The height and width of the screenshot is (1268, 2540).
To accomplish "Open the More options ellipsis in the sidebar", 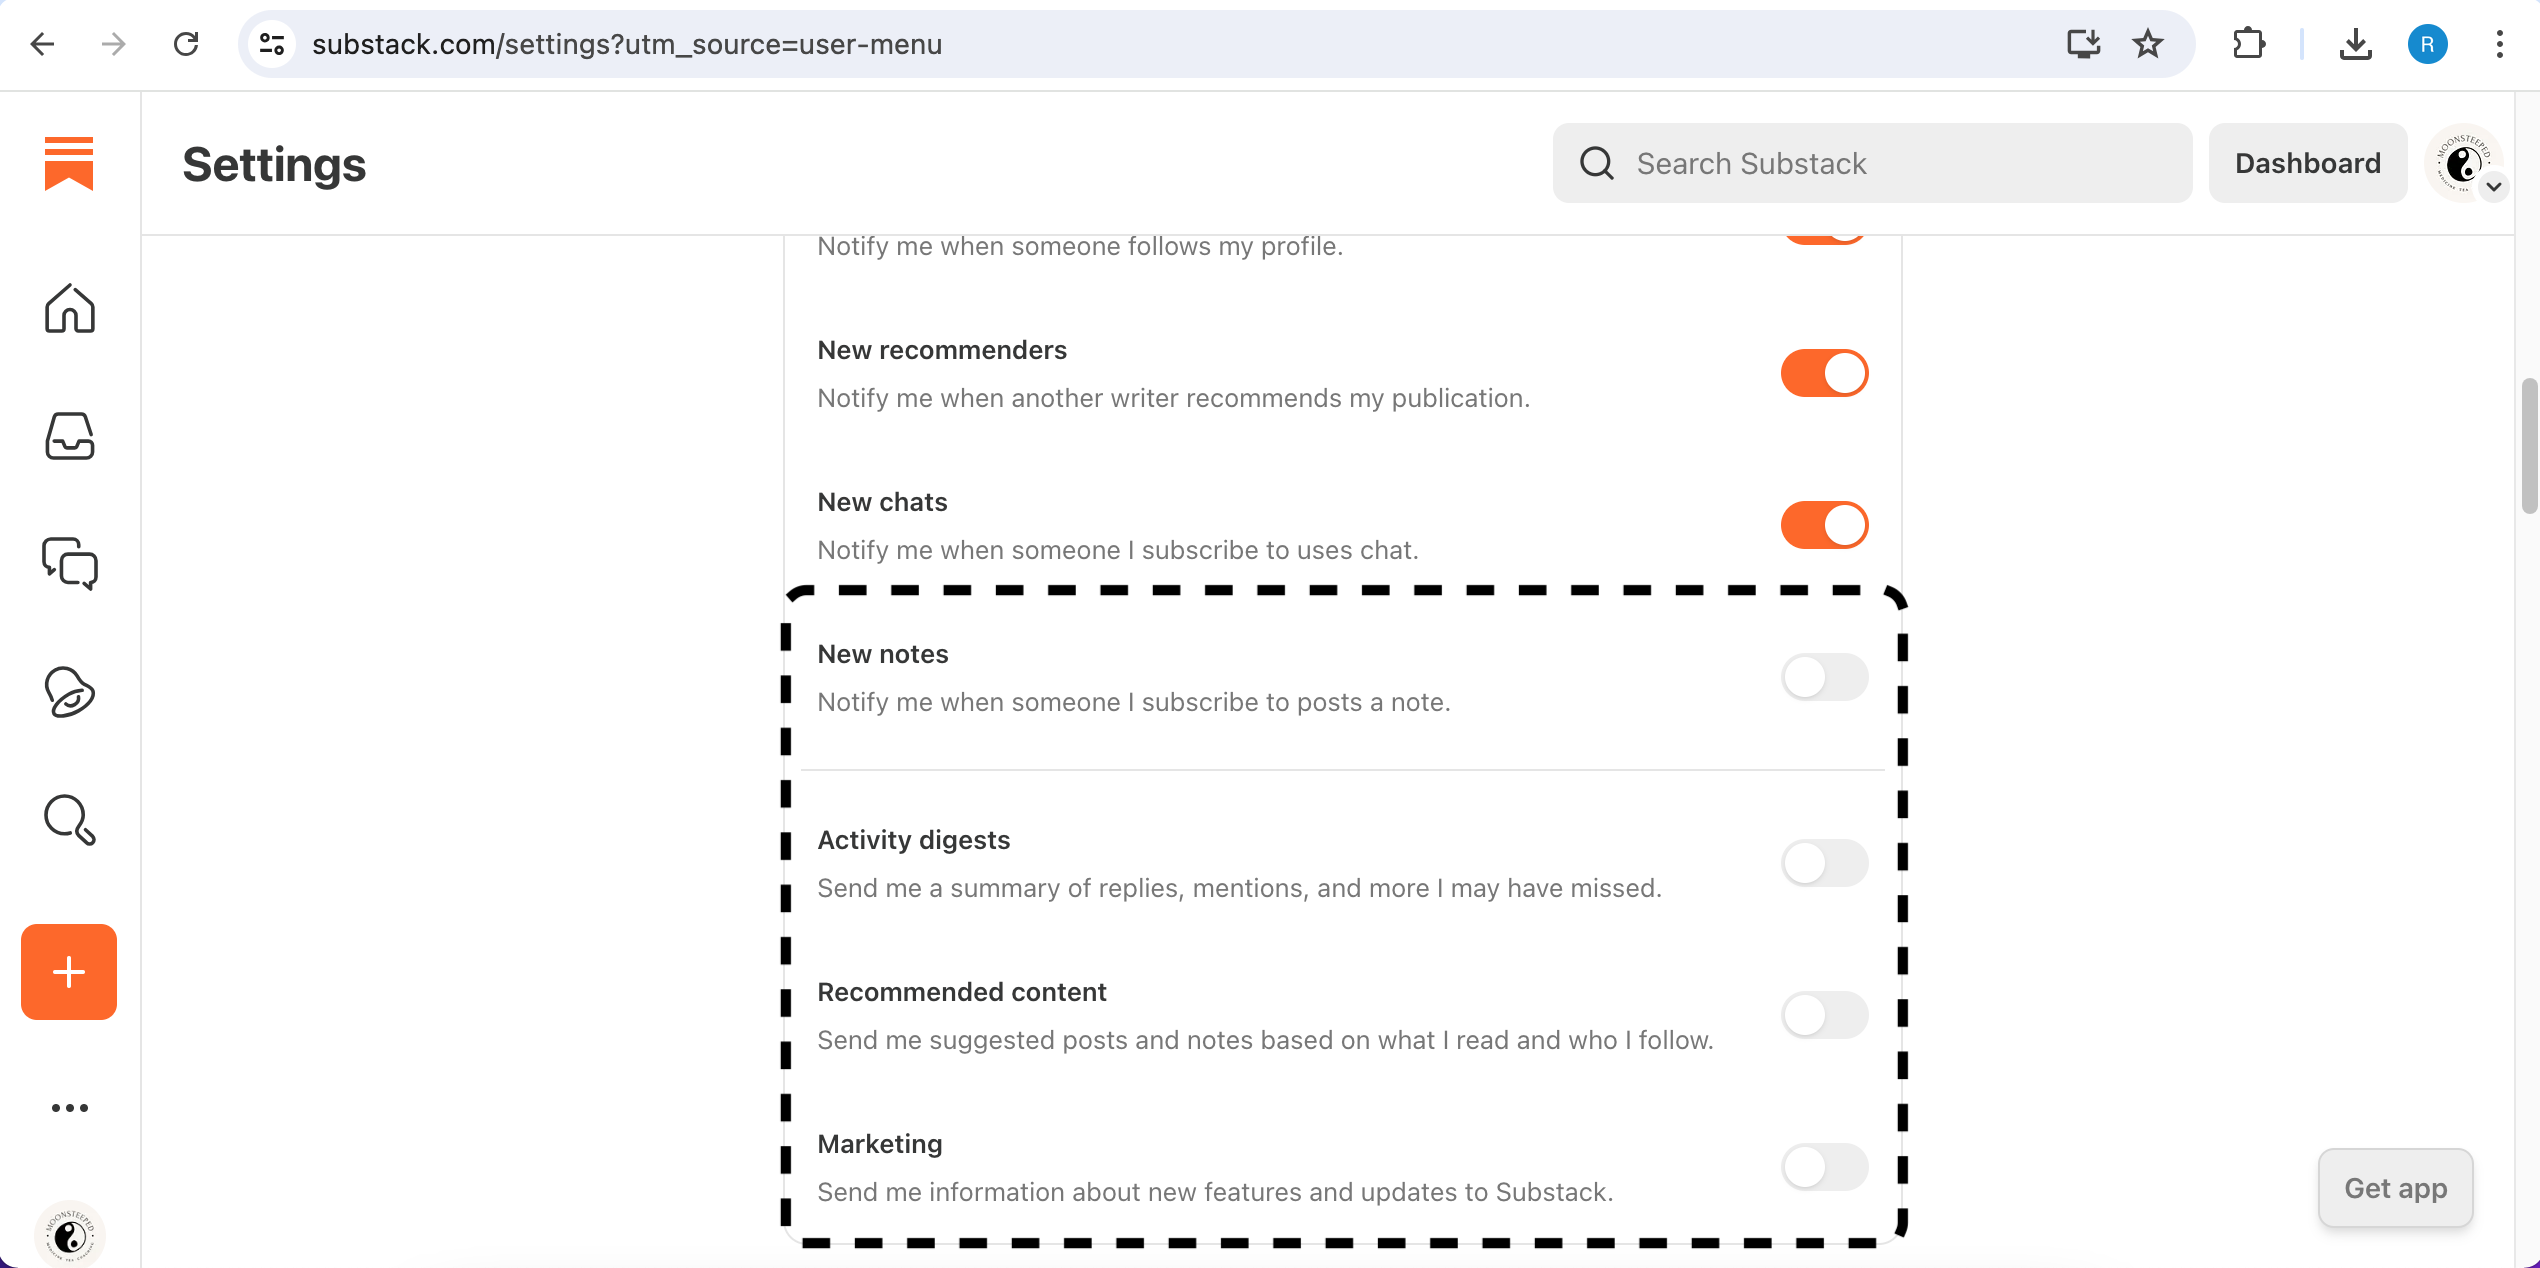I will click(68, 1107).
